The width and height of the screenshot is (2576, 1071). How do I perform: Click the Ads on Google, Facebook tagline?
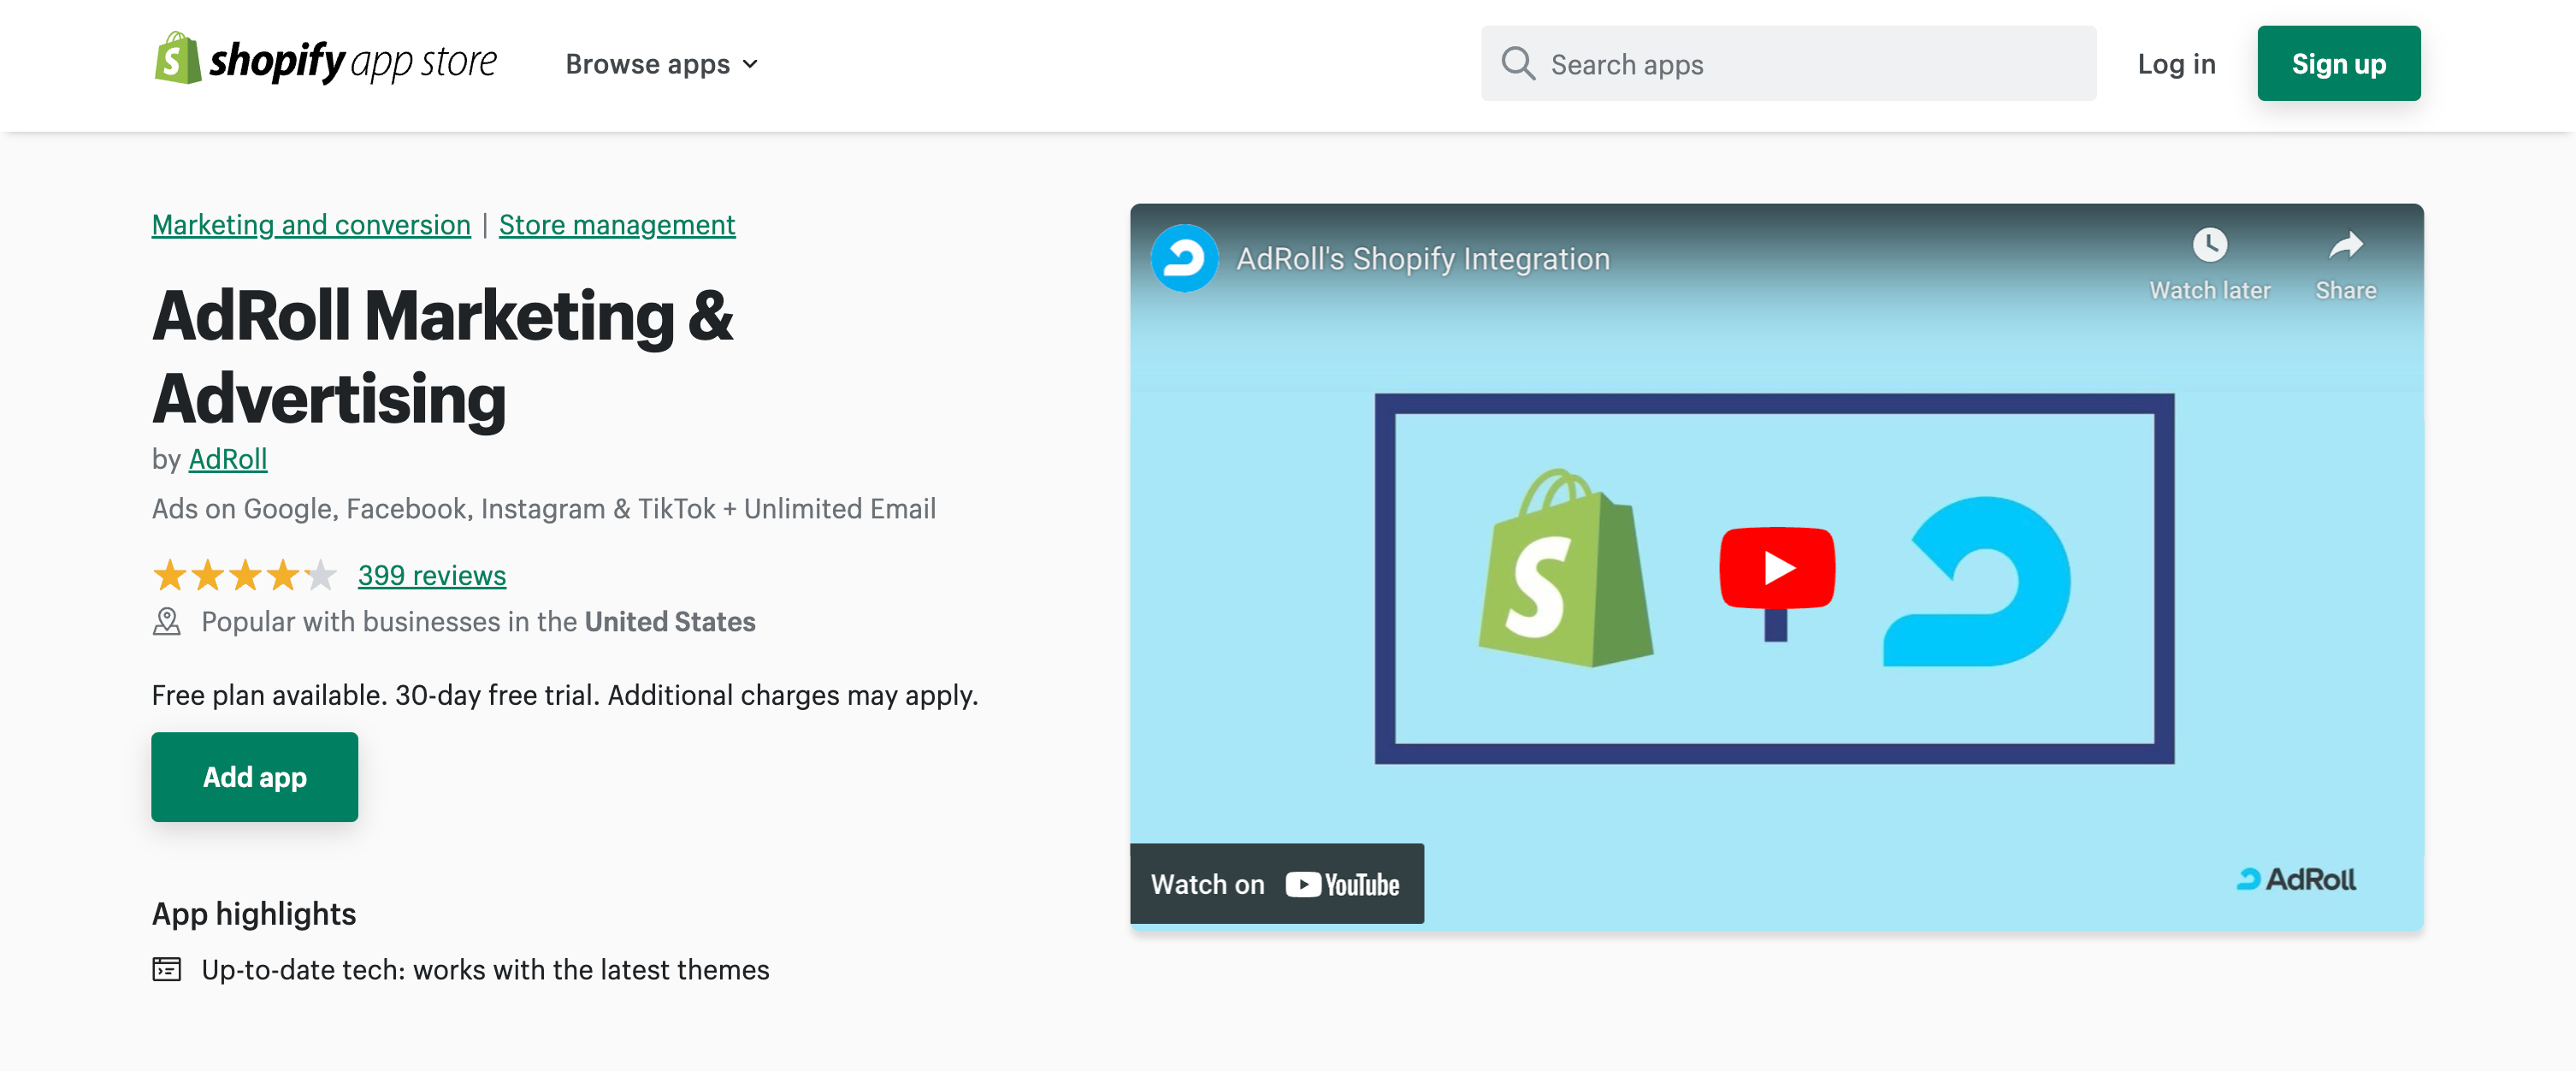pos(544,509)
